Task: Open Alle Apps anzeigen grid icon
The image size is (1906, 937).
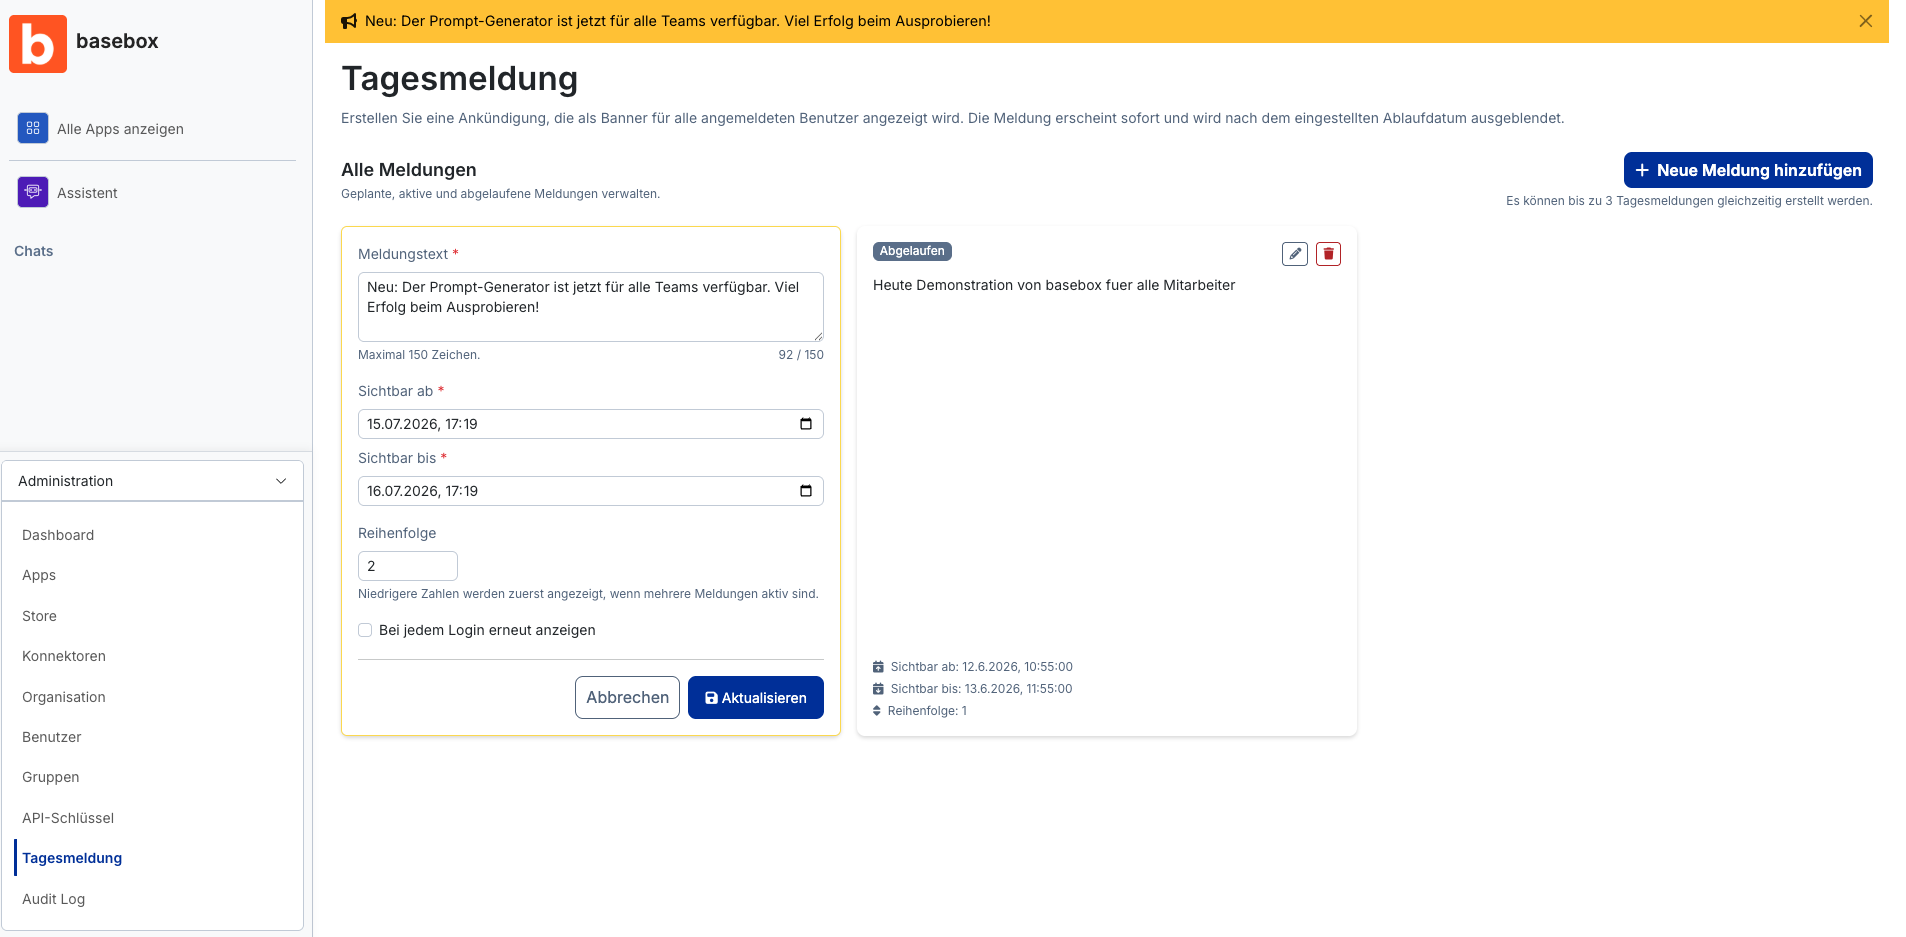Action: (x=33, y=128)
